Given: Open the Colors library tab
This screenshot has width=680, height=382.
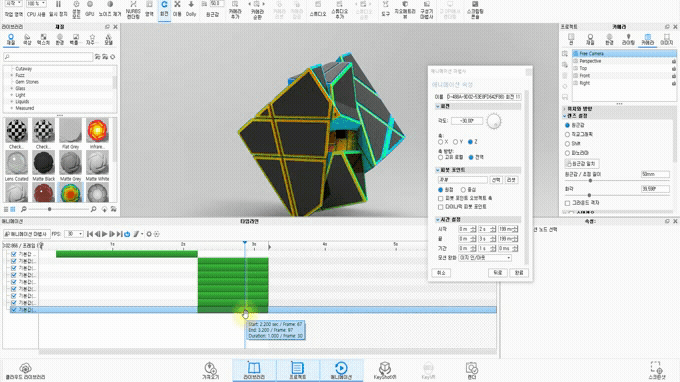Looking at the screenshot, I should tap(27, 39).
